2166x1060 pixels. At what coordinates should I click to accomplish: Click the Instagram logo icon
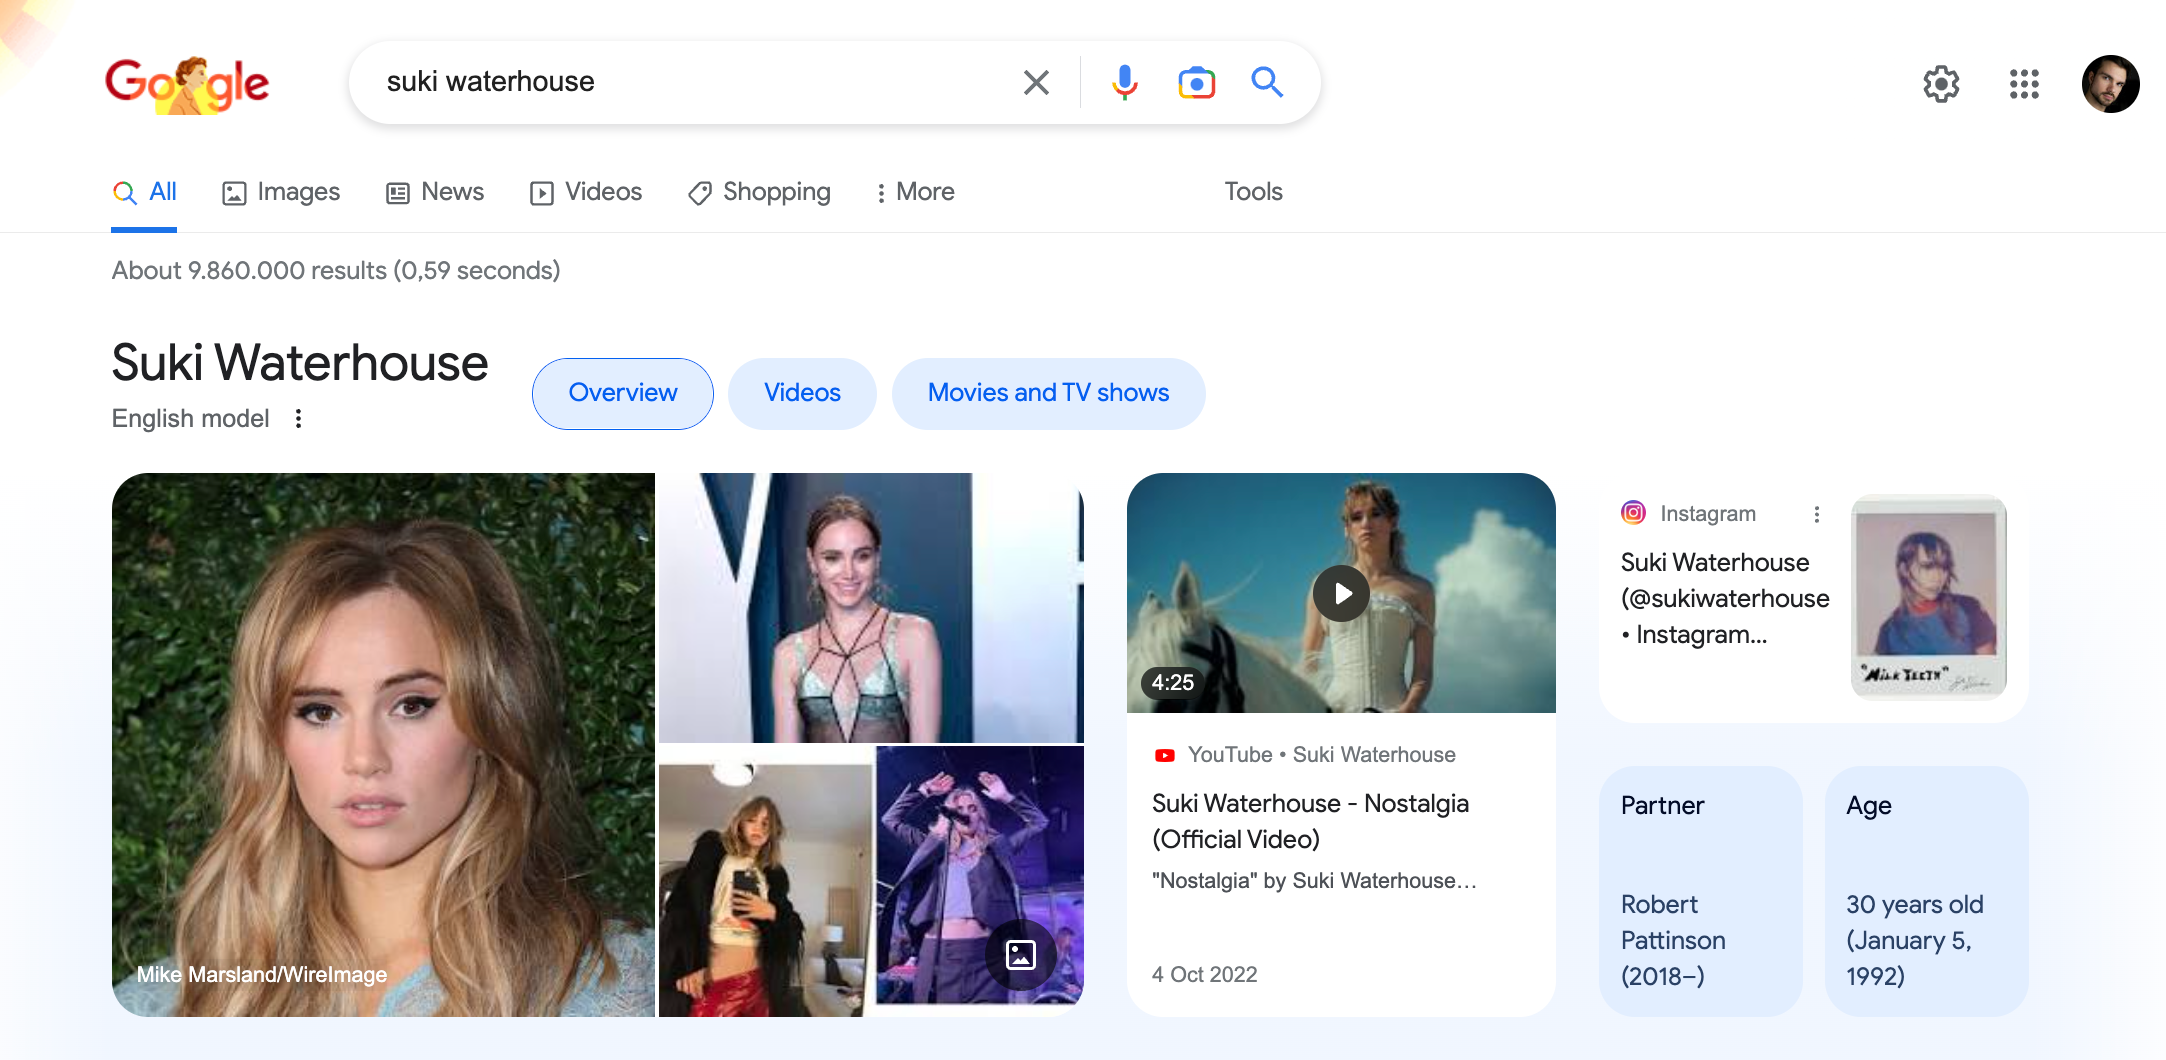coord(1633,513)
